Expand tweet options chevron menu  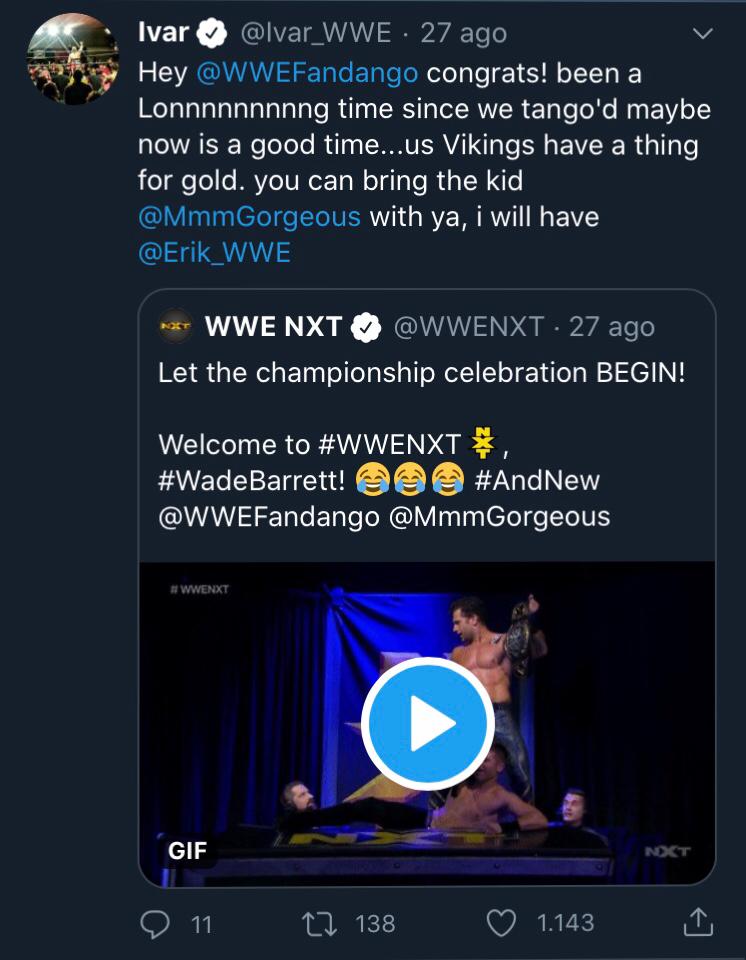click(703, 33)
